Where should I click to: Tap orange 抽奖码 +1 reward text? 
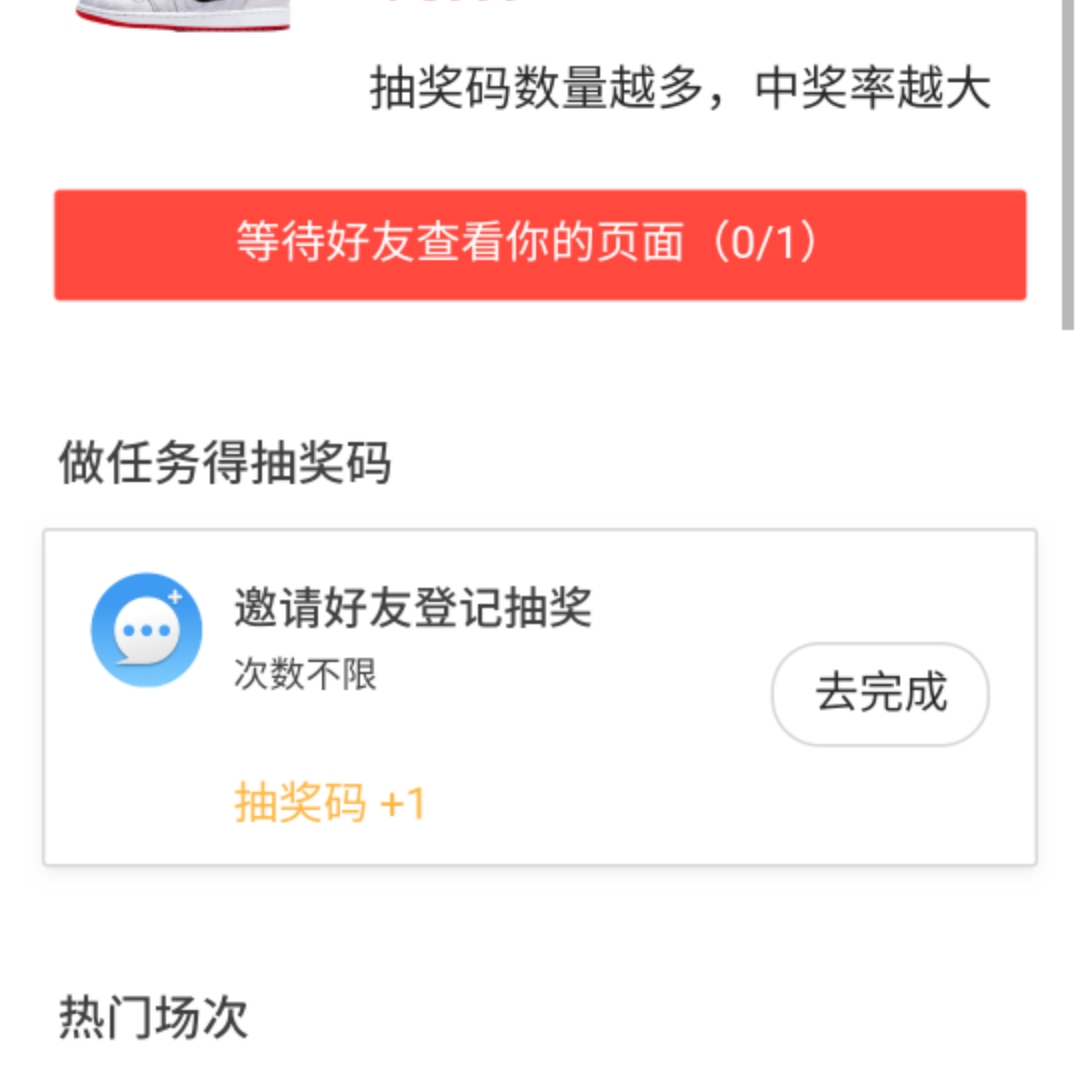(330, 802)
